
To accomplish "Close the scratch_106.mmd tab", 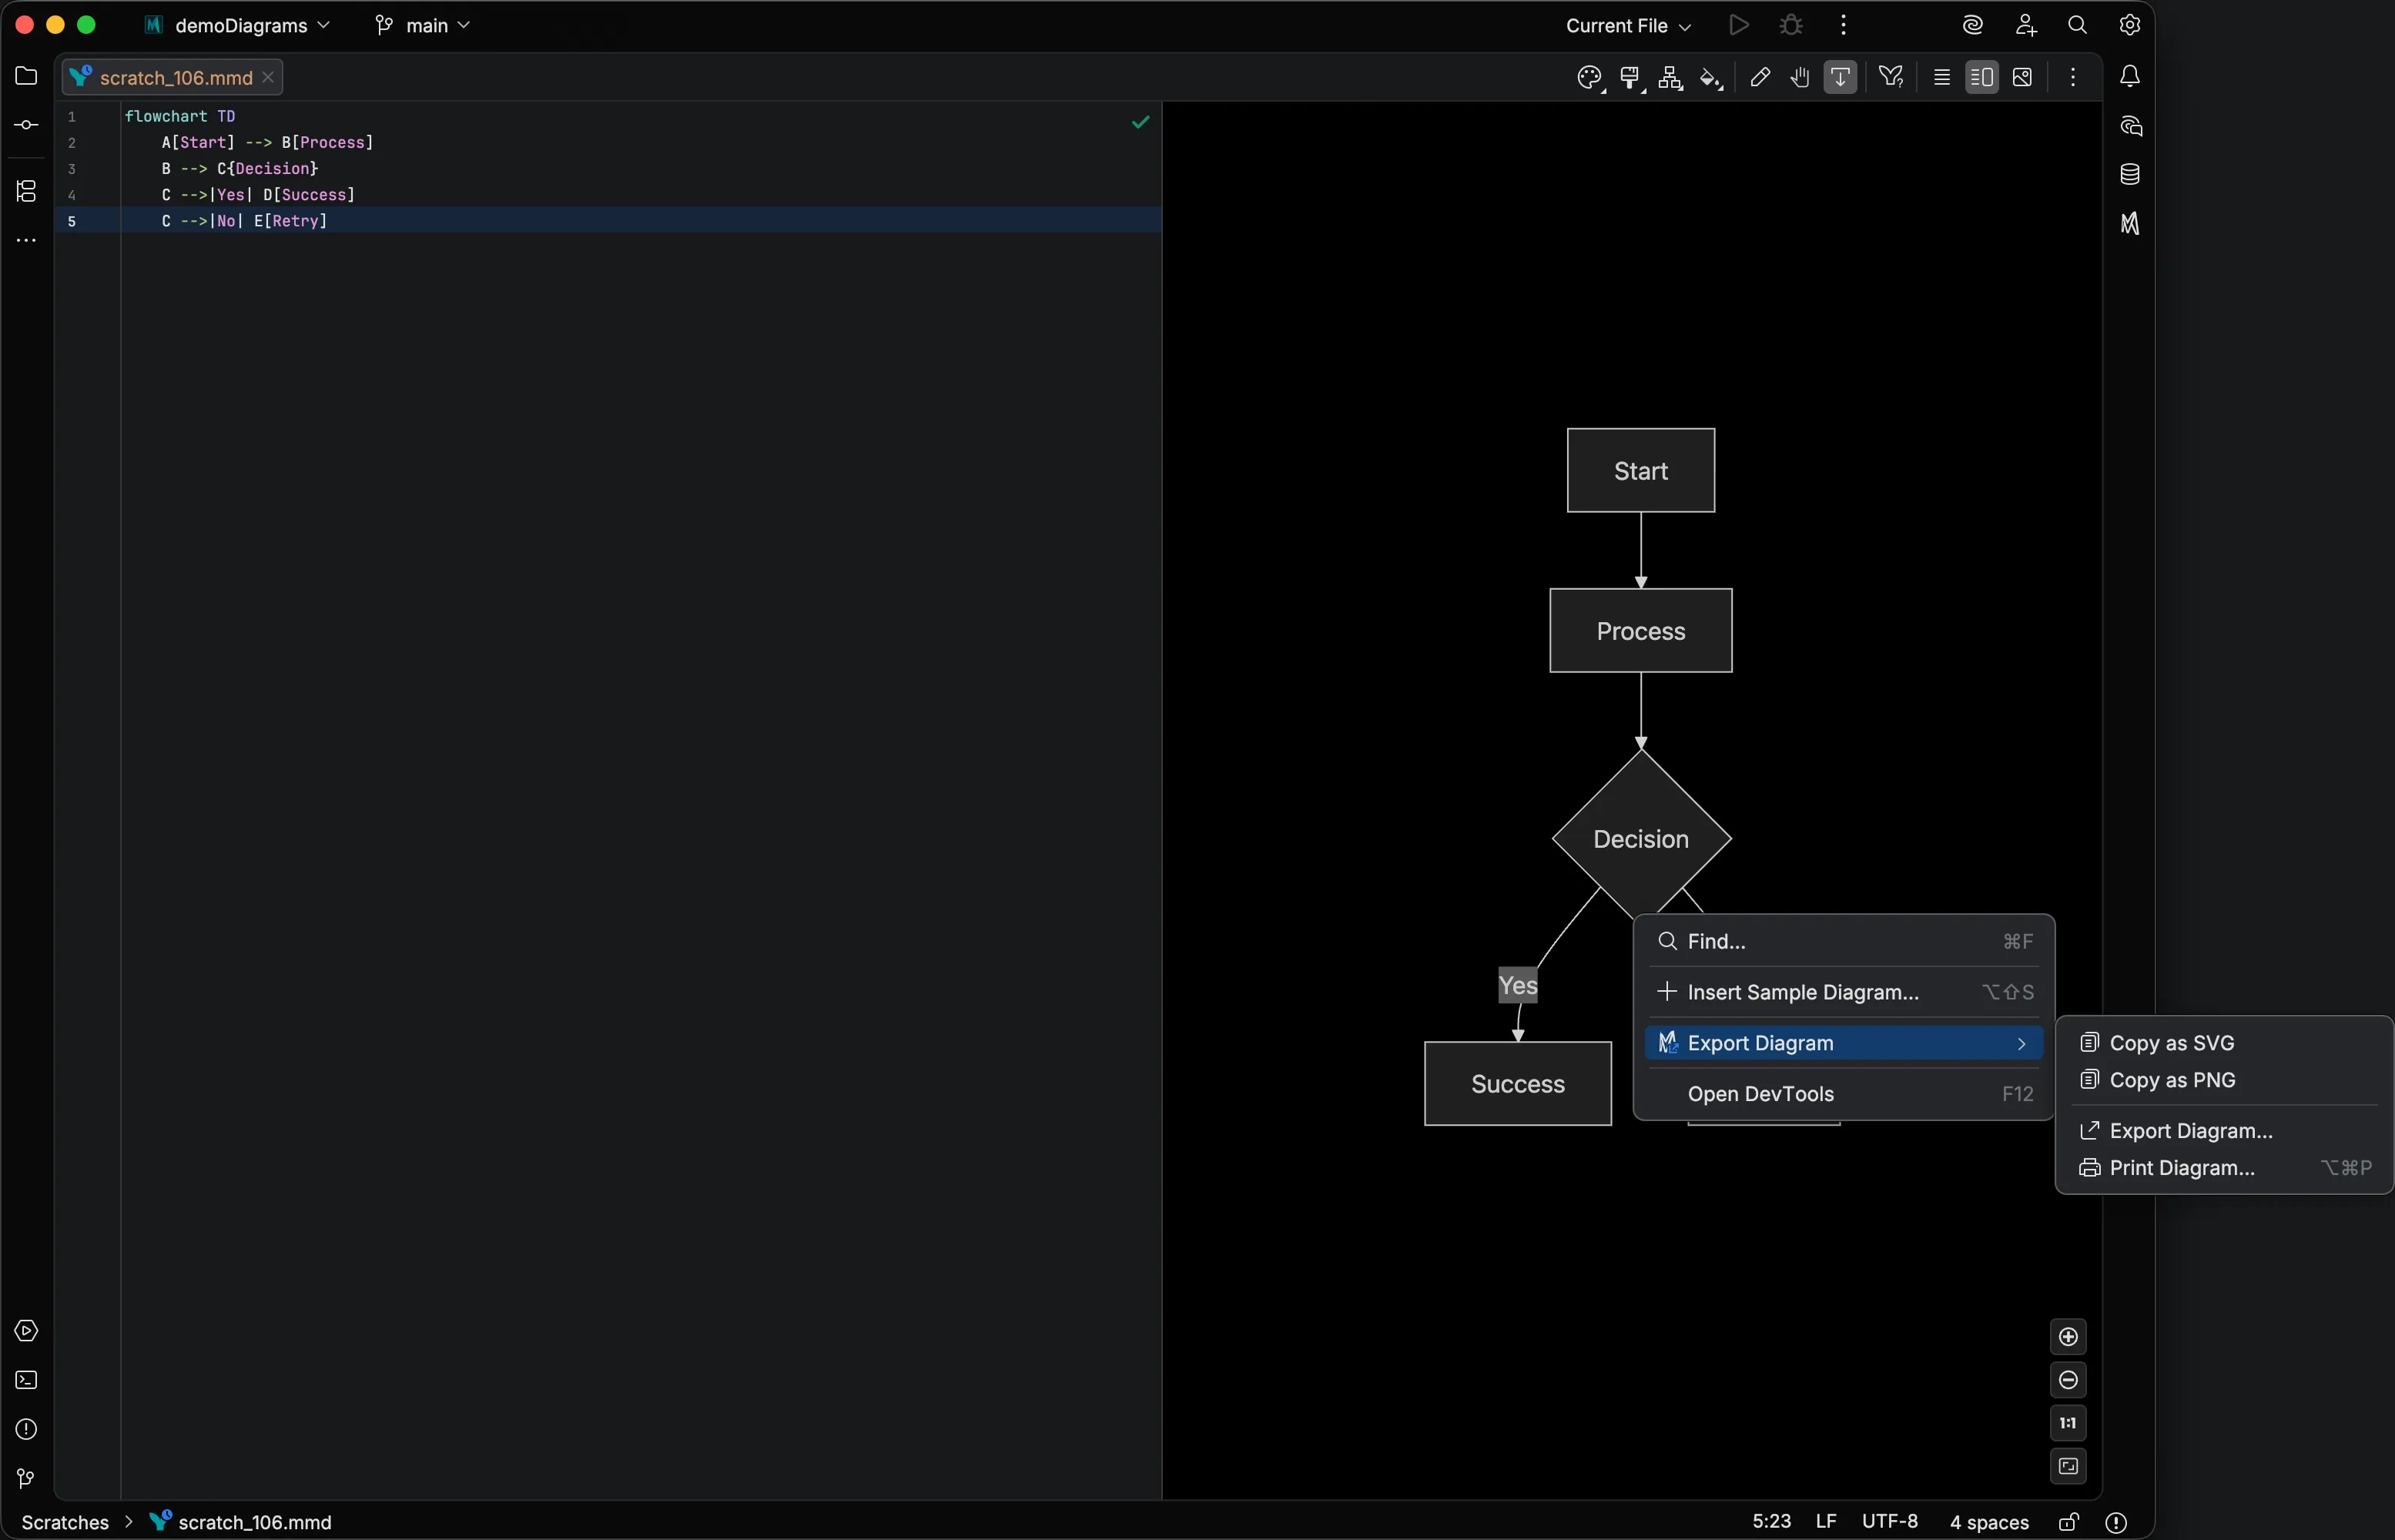I will click(268, 77).
